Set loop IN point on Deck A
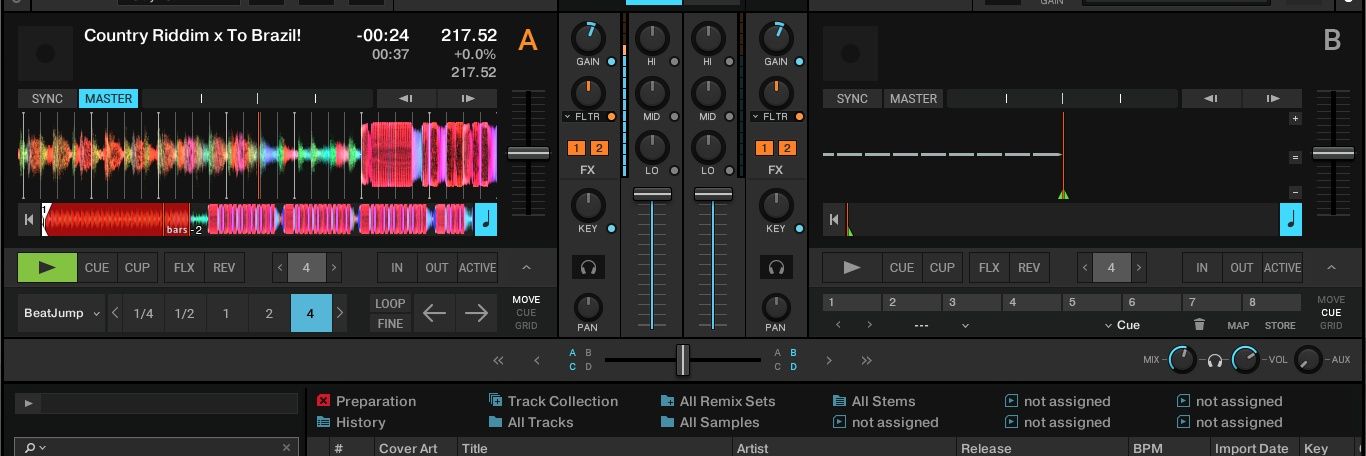This screenshot has height=456, width=1366. pyautogui.click(x=397, y=268)
